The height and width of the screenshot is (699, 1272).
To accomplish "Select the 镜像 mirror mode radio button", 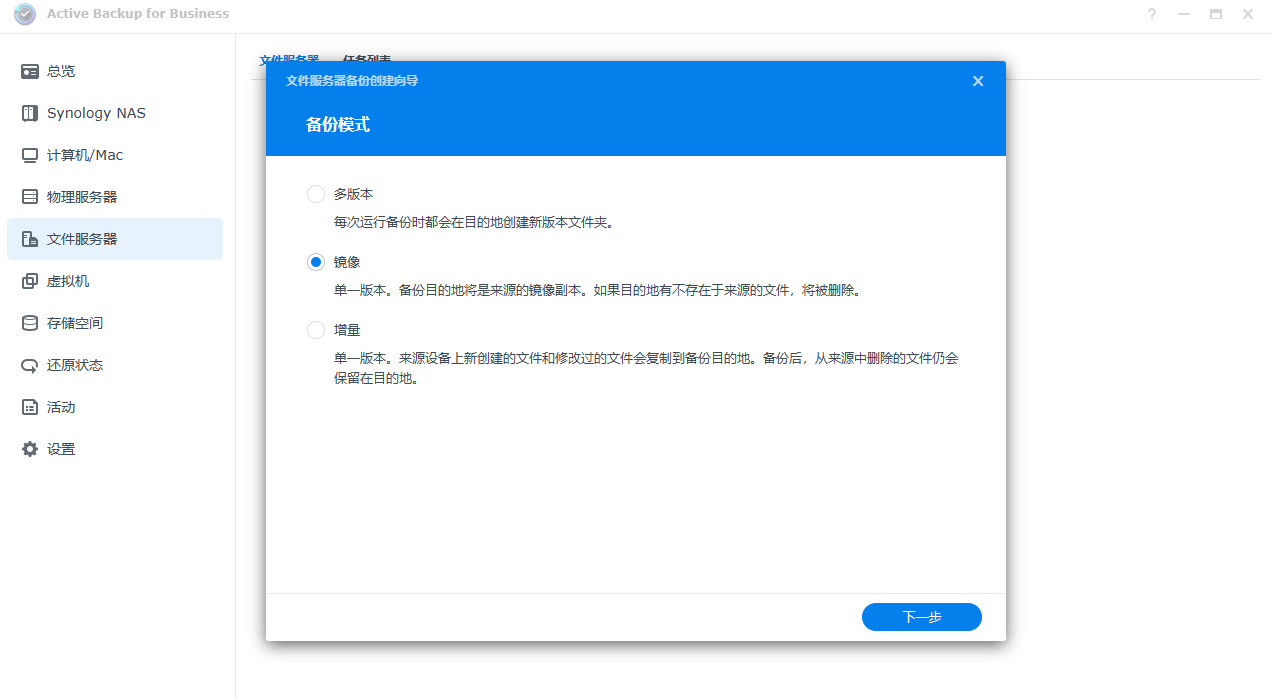I will click(x=316, y=262).
